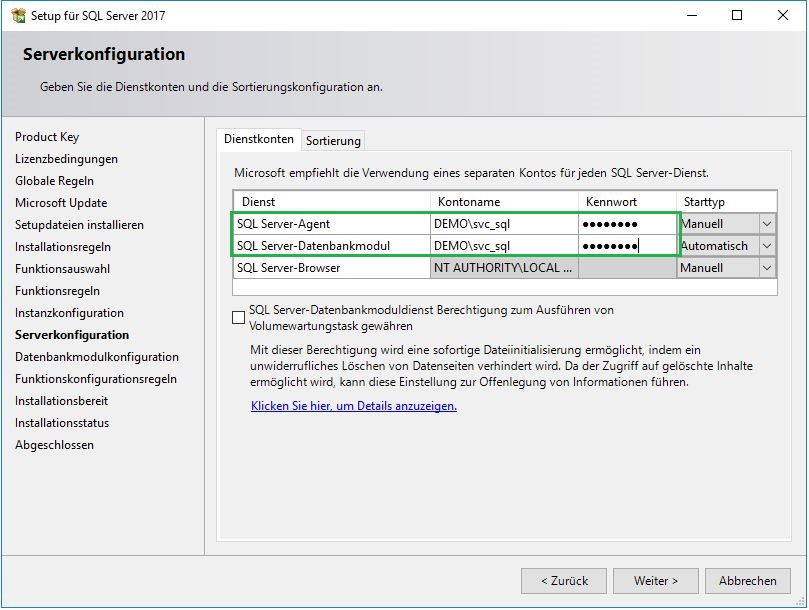Select 'Product Key' in the left navigation list
This screenshot has height=610, width=809.
pyautogui.click(x=46, y=137)
